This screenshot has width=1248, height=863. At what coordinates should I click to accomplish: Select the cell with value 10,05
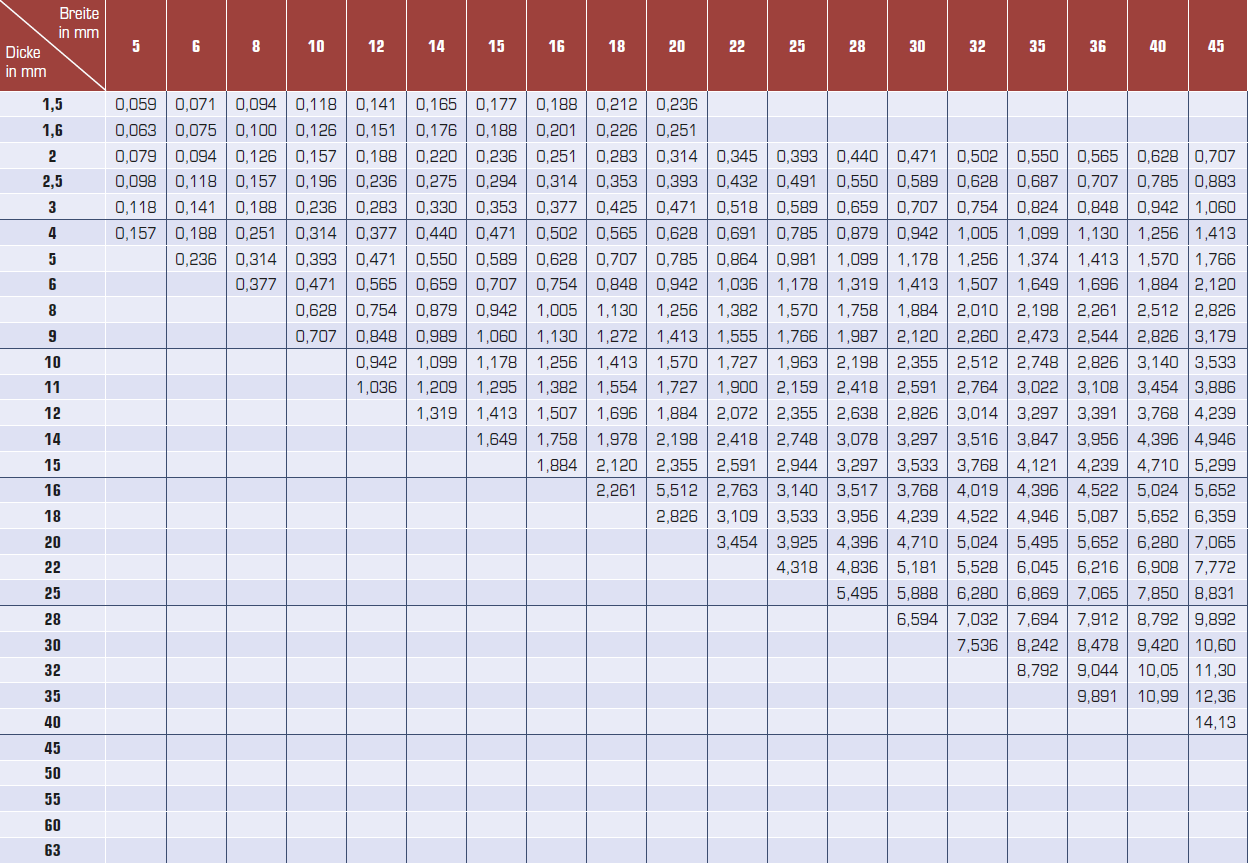point(1157,670)
